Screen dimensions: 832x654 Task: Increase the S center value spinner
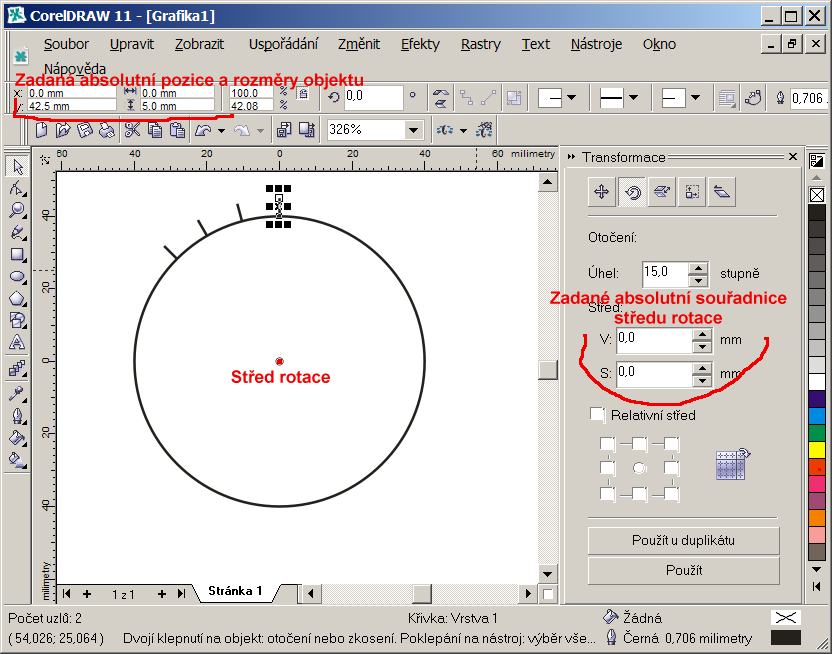(702, 368)
